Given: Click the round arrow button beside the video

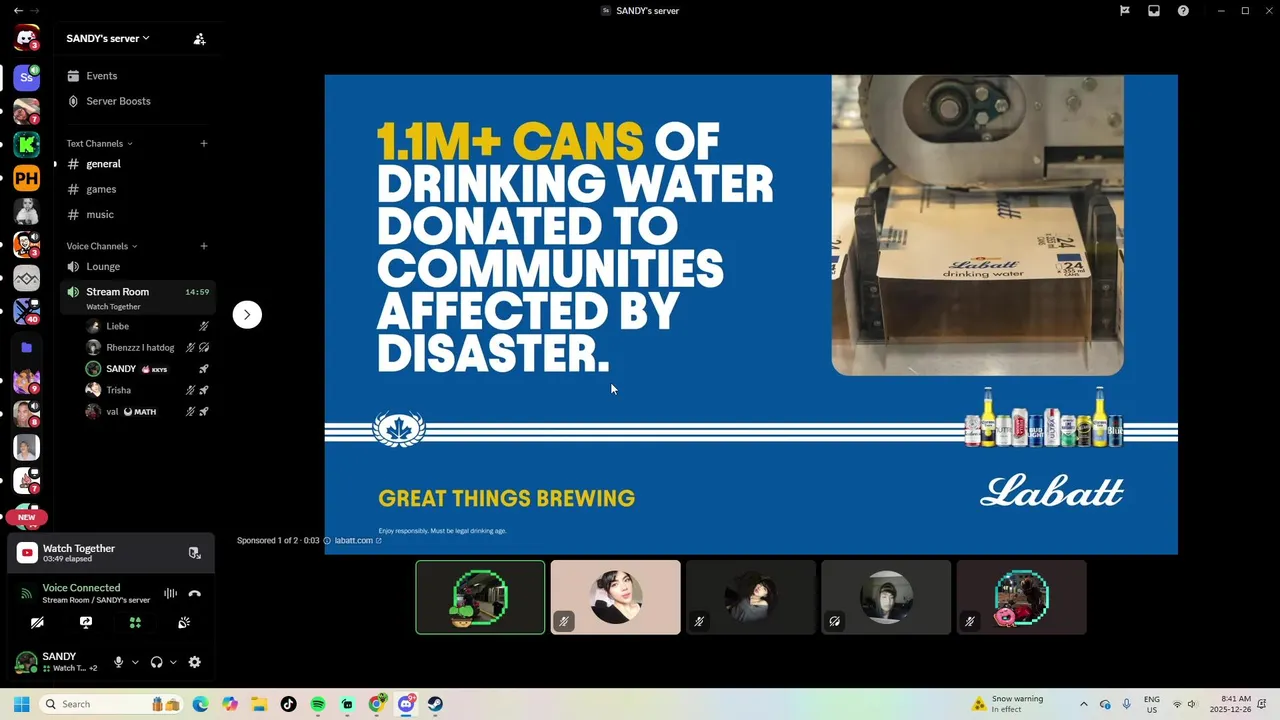Looking at the screenshot, I should (x=247, y=315).
